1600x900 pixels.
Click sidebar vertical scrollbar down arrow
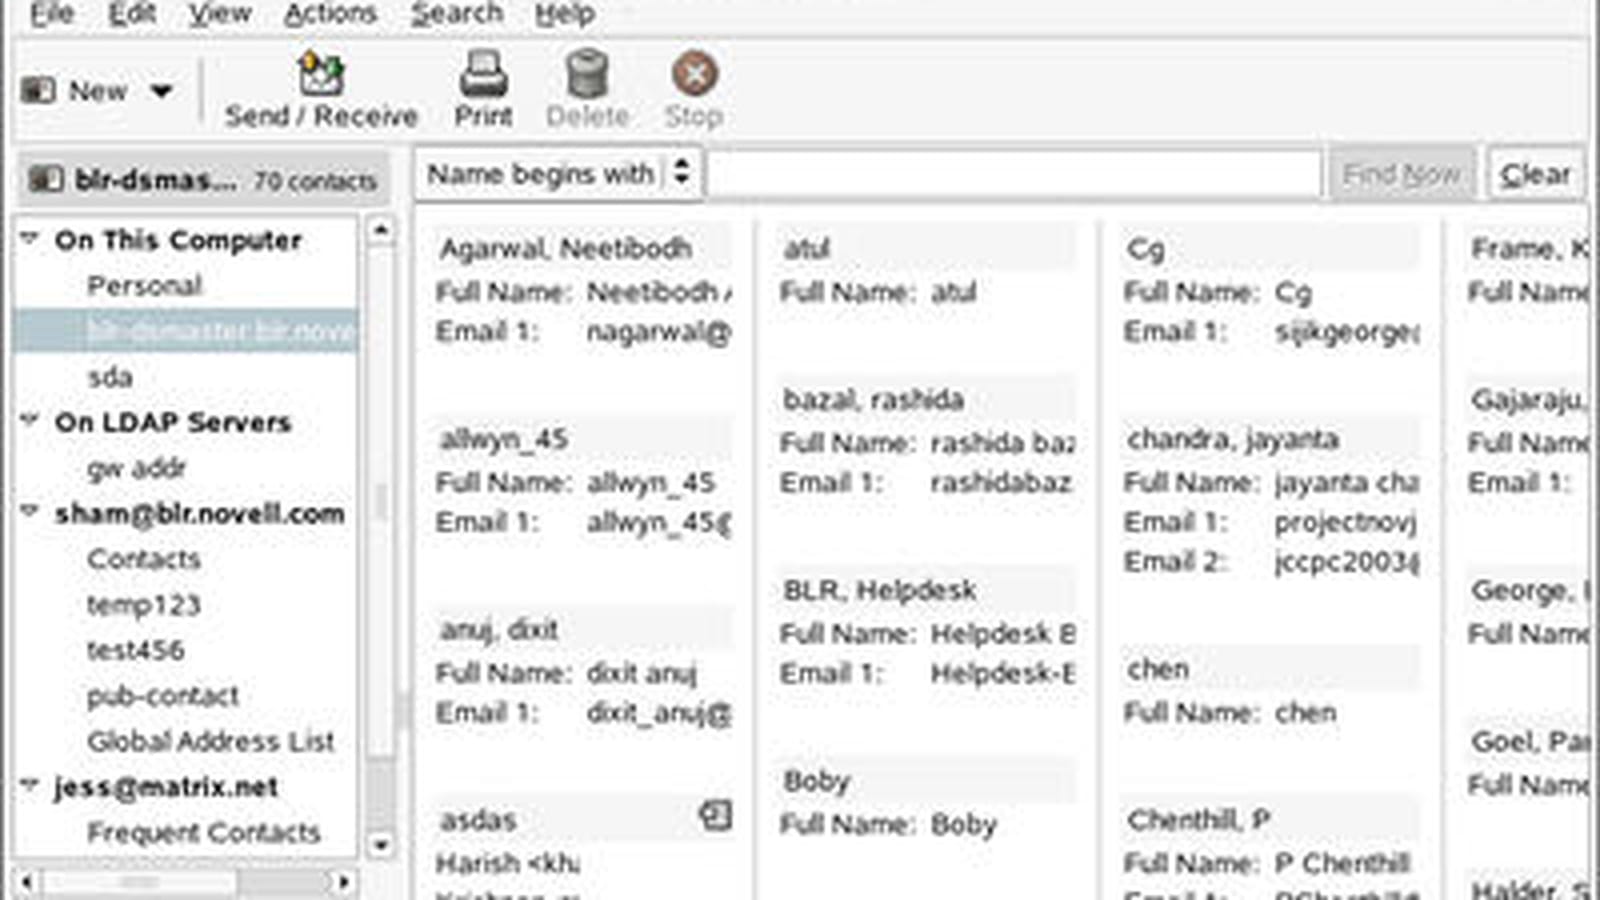coord(380,844)
